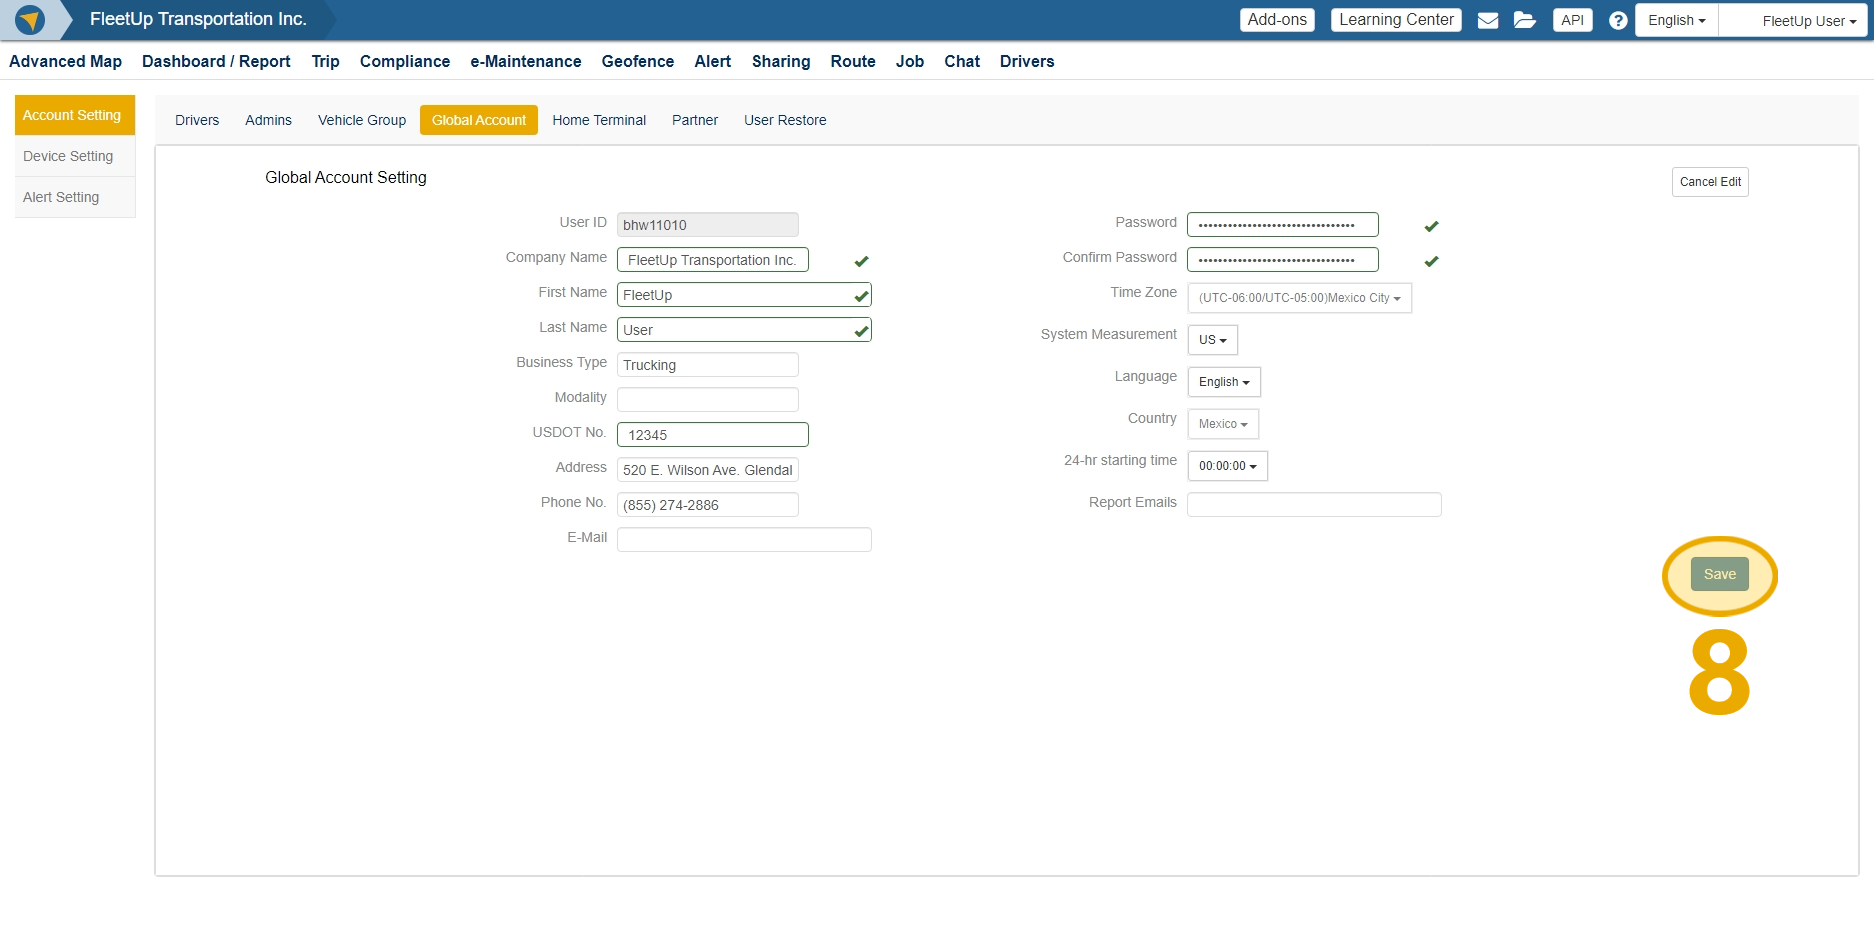Click the Password field
Screen dimensions: 1874x929
pyautogui.click(x=1283, y=225)
